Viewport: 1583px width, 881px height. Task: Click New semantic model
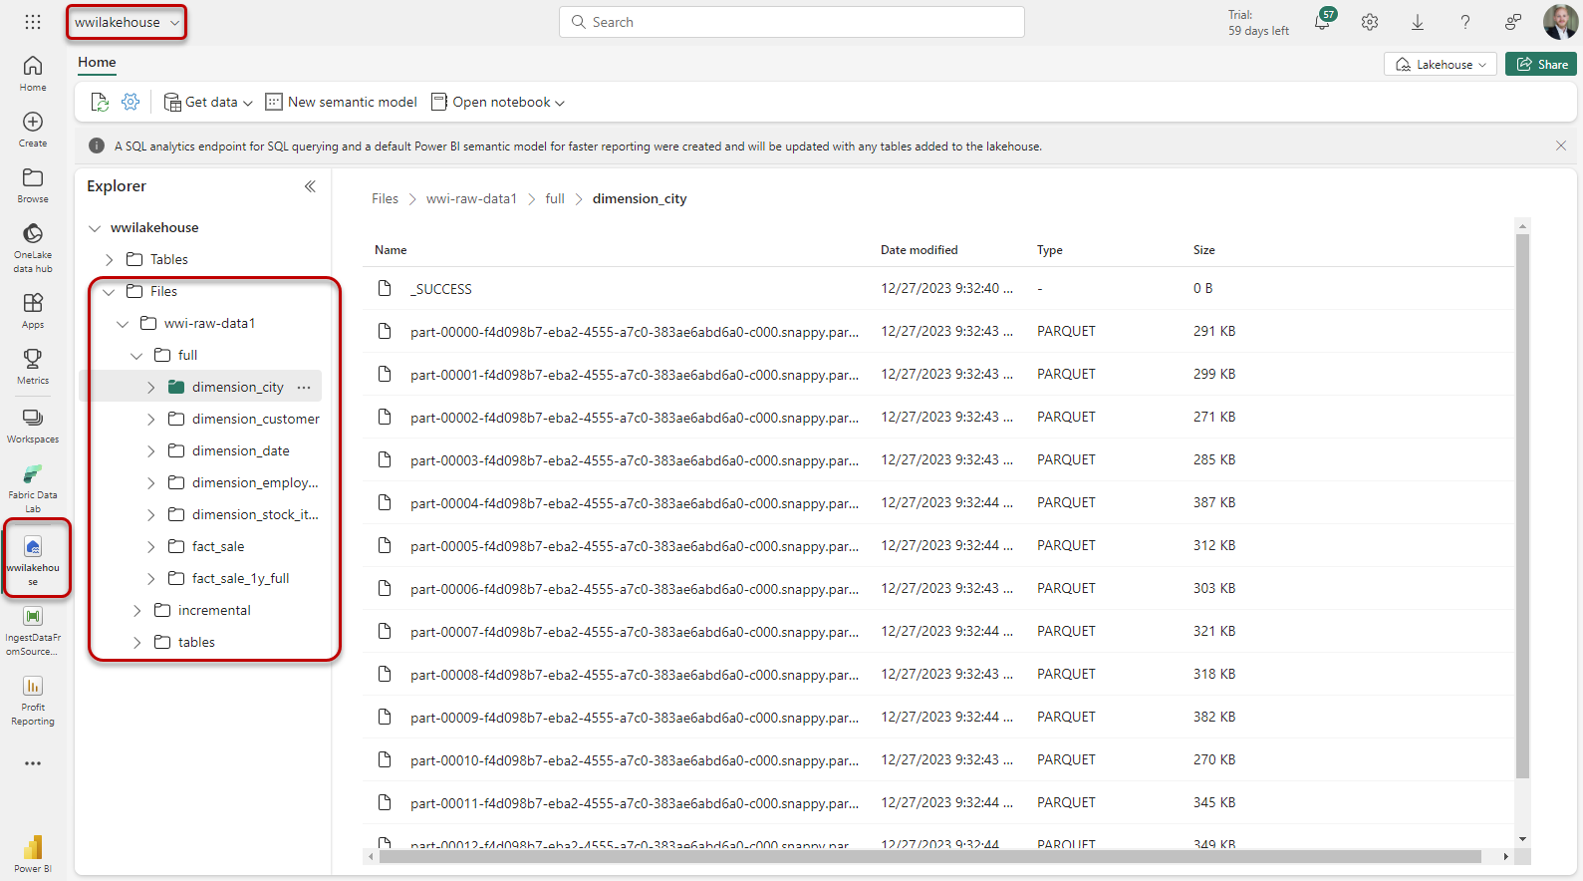(x=341, y=102)
